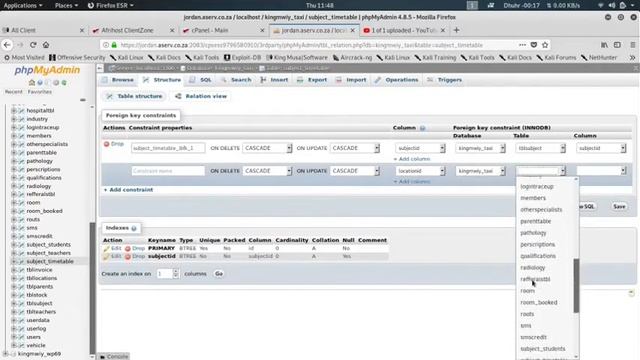Open the tblteachers table in tree
The image size is (640, 360).
click(x=41, y=312)
